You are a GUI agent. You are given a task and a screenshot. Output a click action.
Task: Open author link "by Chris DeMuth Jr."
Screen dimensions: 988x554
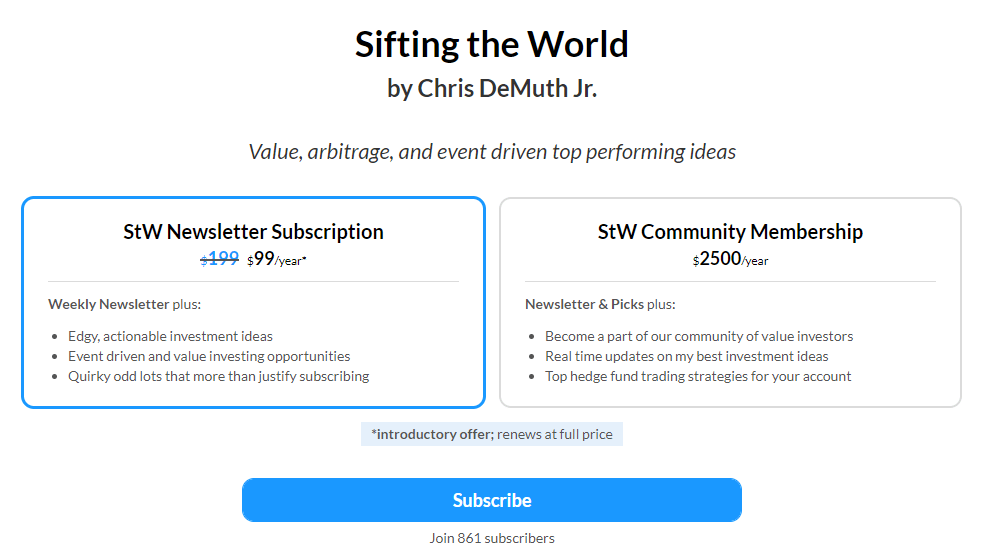tap(491, 88)
